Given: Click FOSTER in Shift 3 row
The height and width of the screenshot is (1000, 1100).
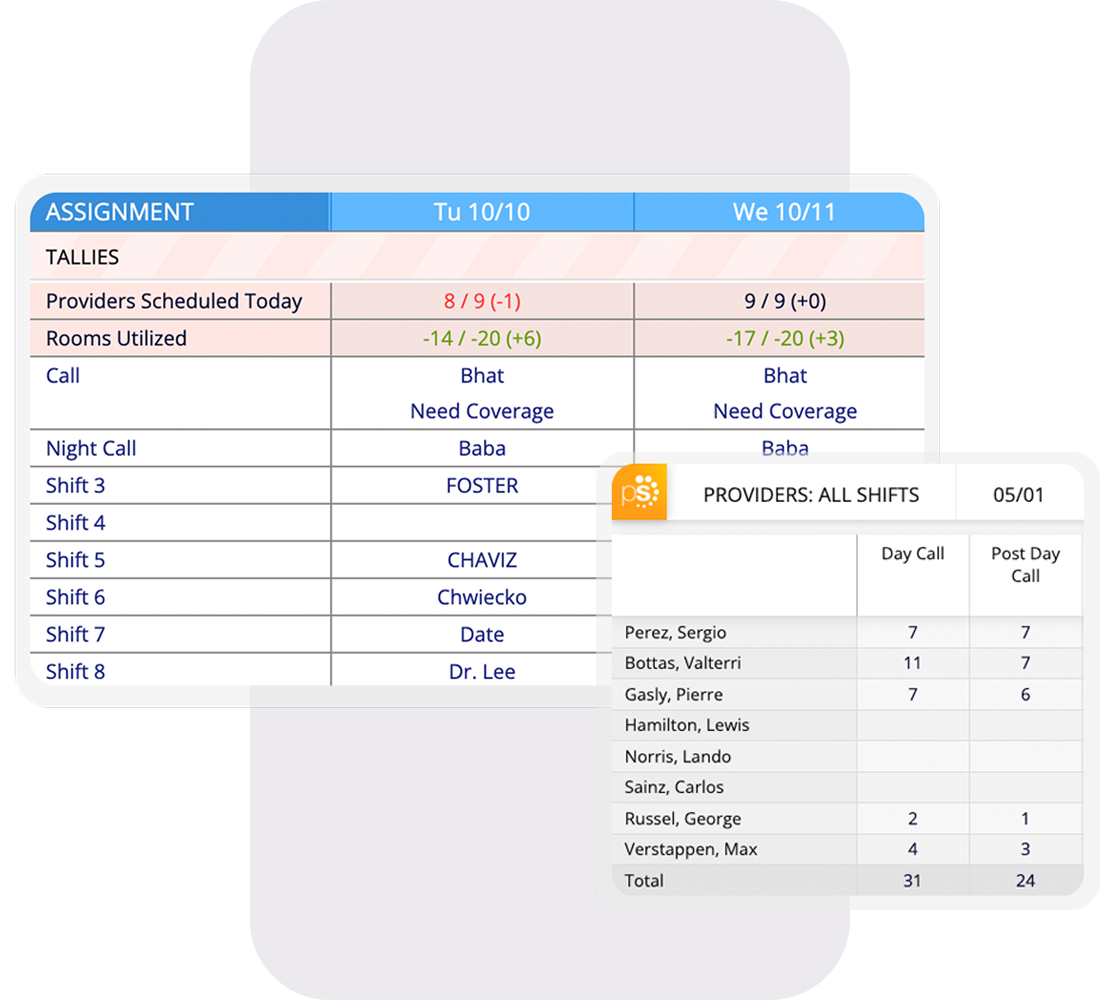Looking at the screenshot, I should (482, 486).
